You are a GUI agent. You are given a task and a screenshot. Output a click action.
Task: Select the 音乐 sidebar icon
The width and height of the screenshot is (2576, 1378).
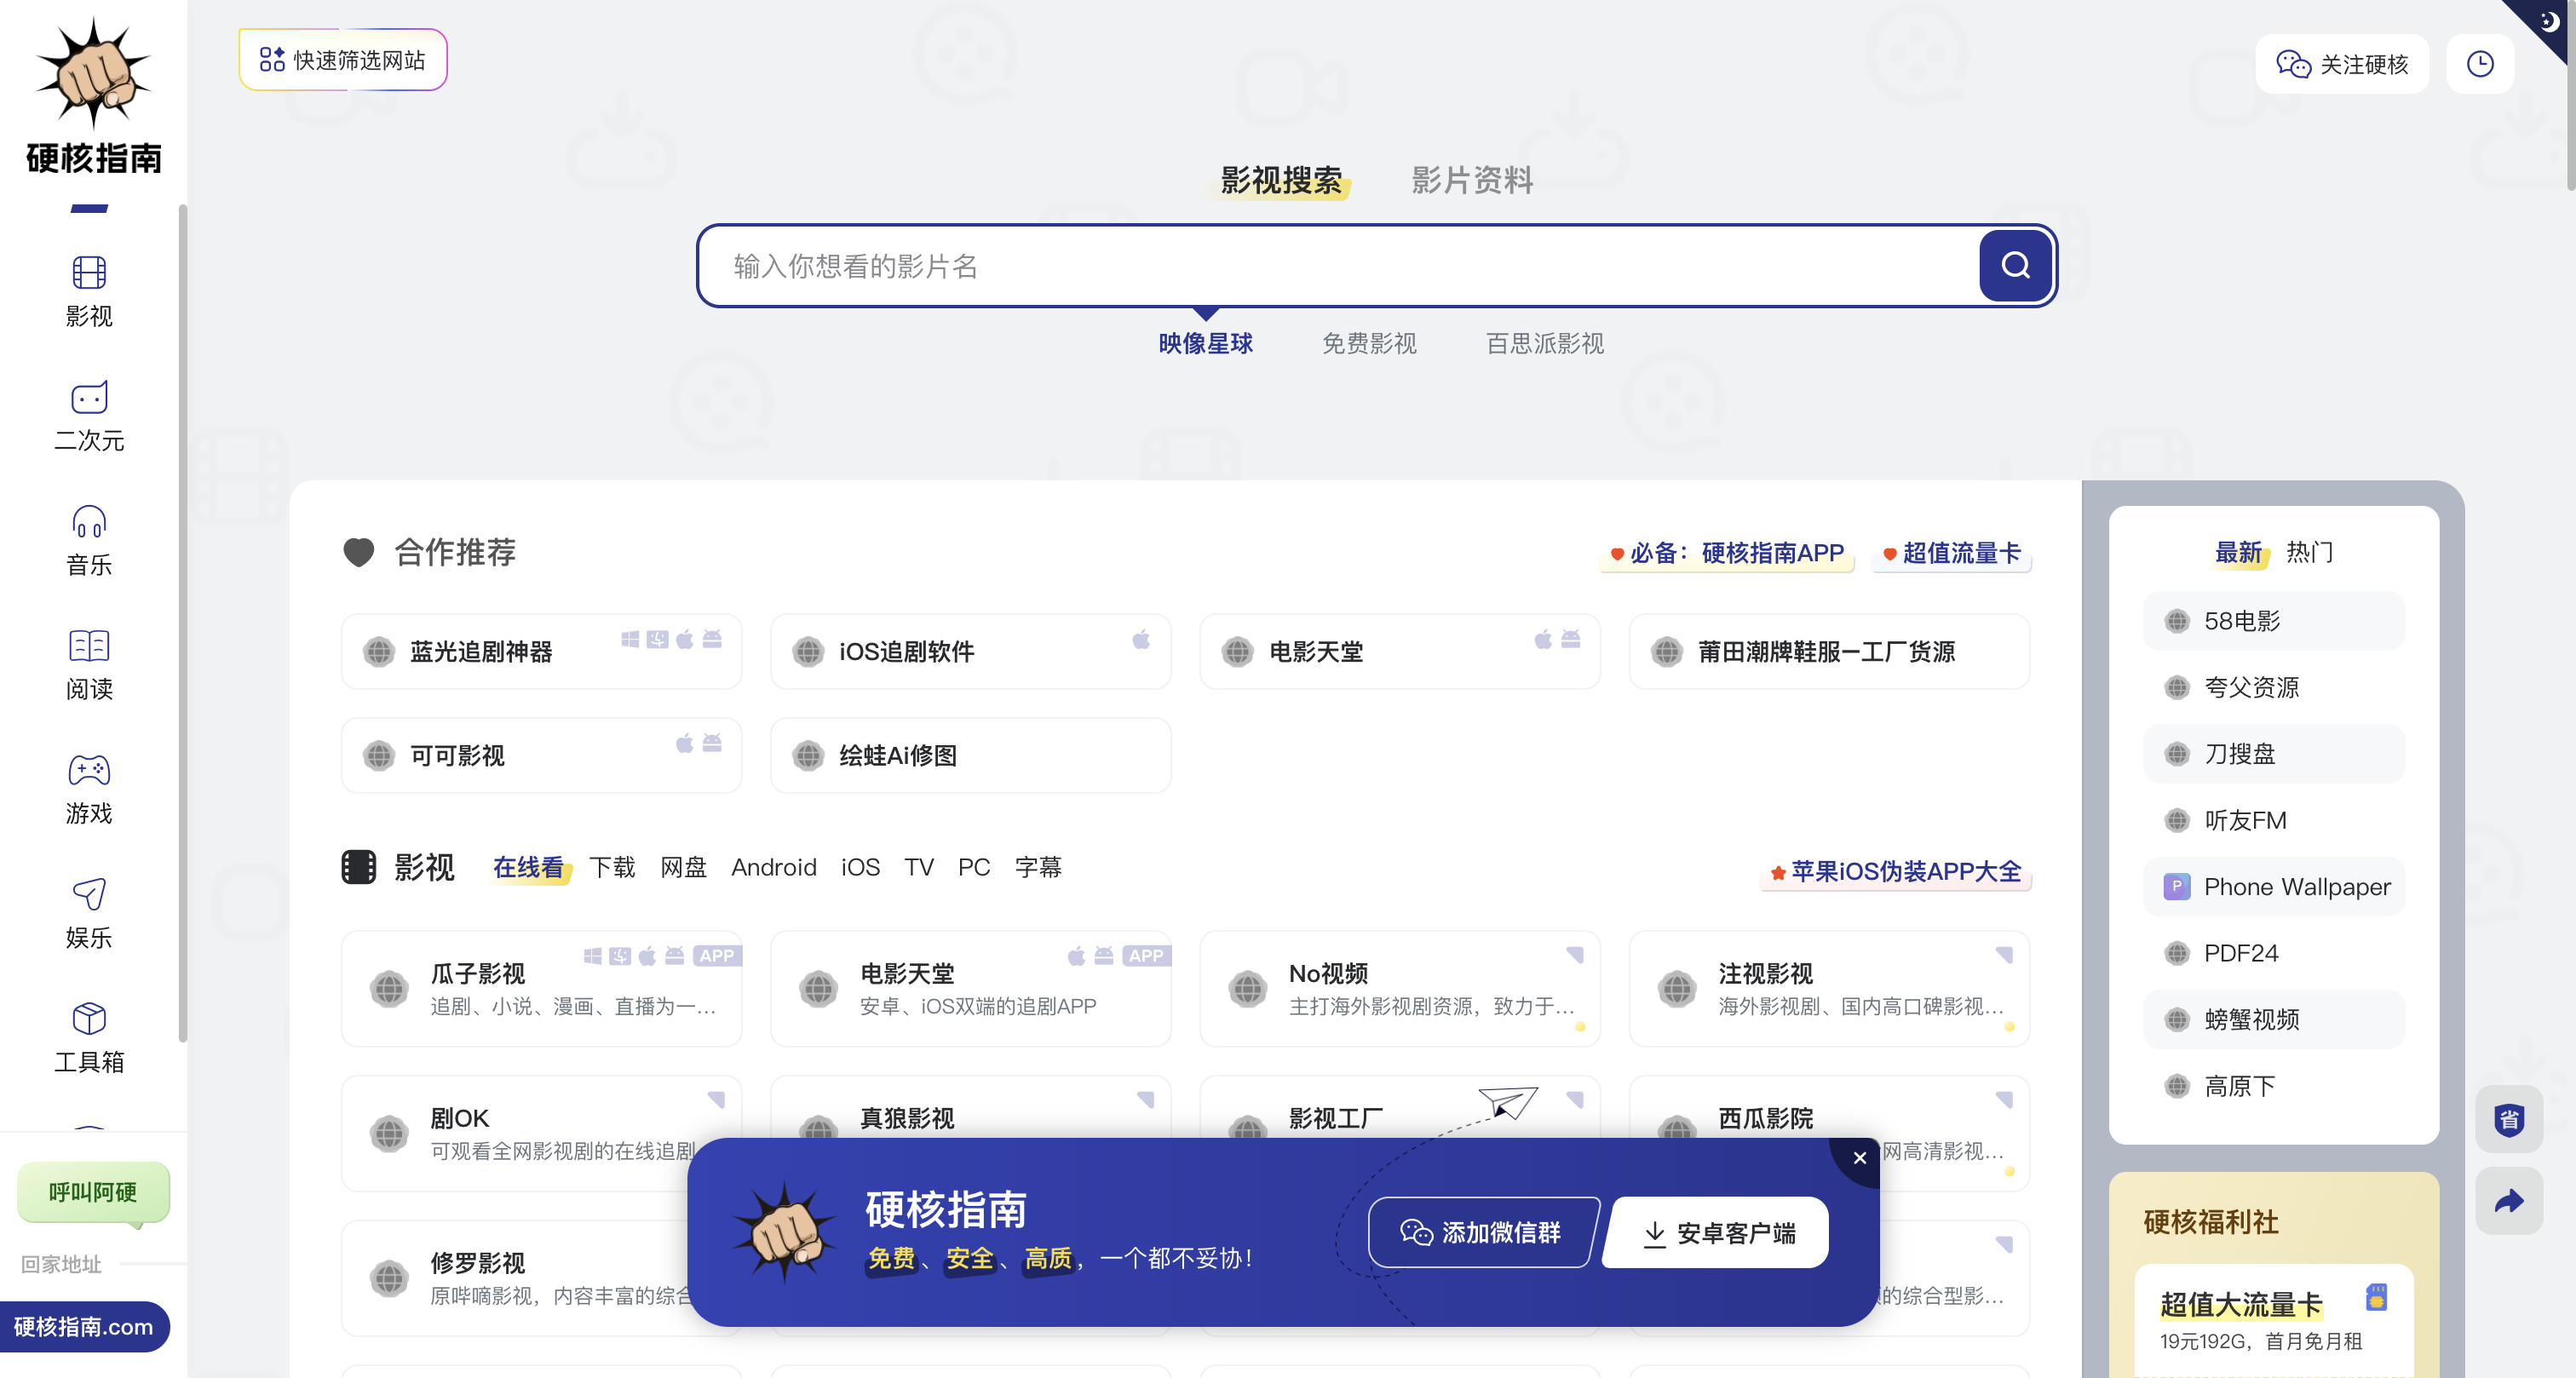[x=89, y=538]
